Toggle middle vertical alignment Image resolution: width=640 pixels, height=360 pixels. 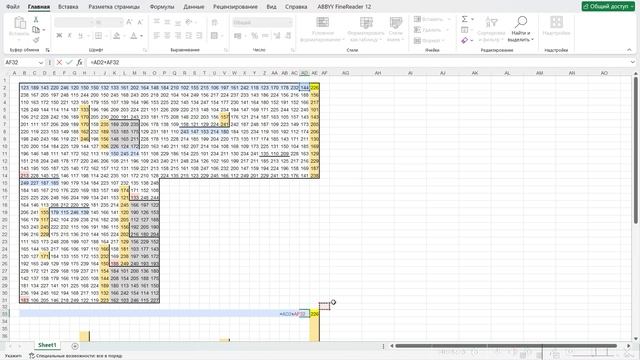tap(167, 22)
